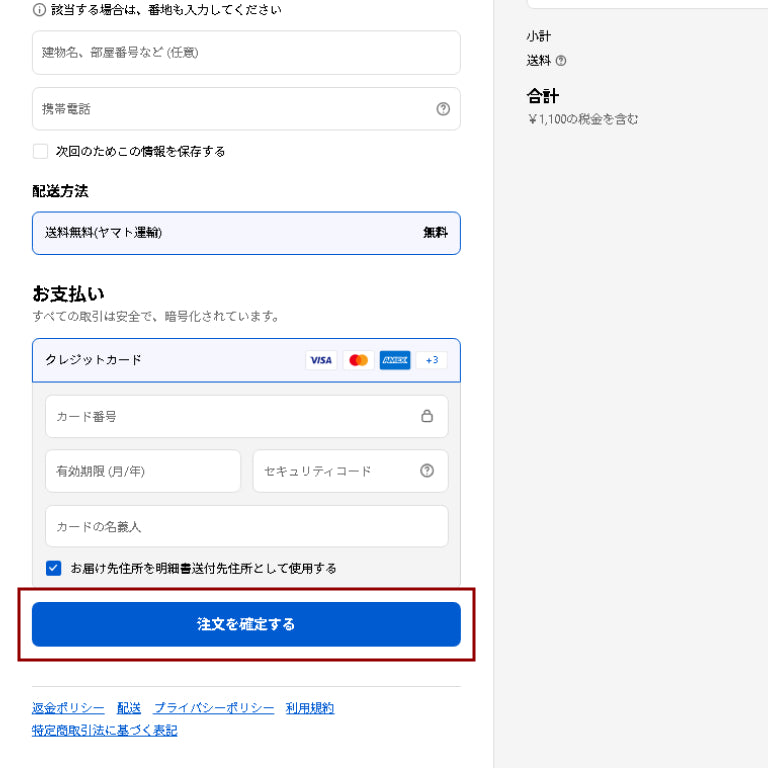768x768 pixels.
Task: Click the shipping fee help icon
Action: [561, 61]
